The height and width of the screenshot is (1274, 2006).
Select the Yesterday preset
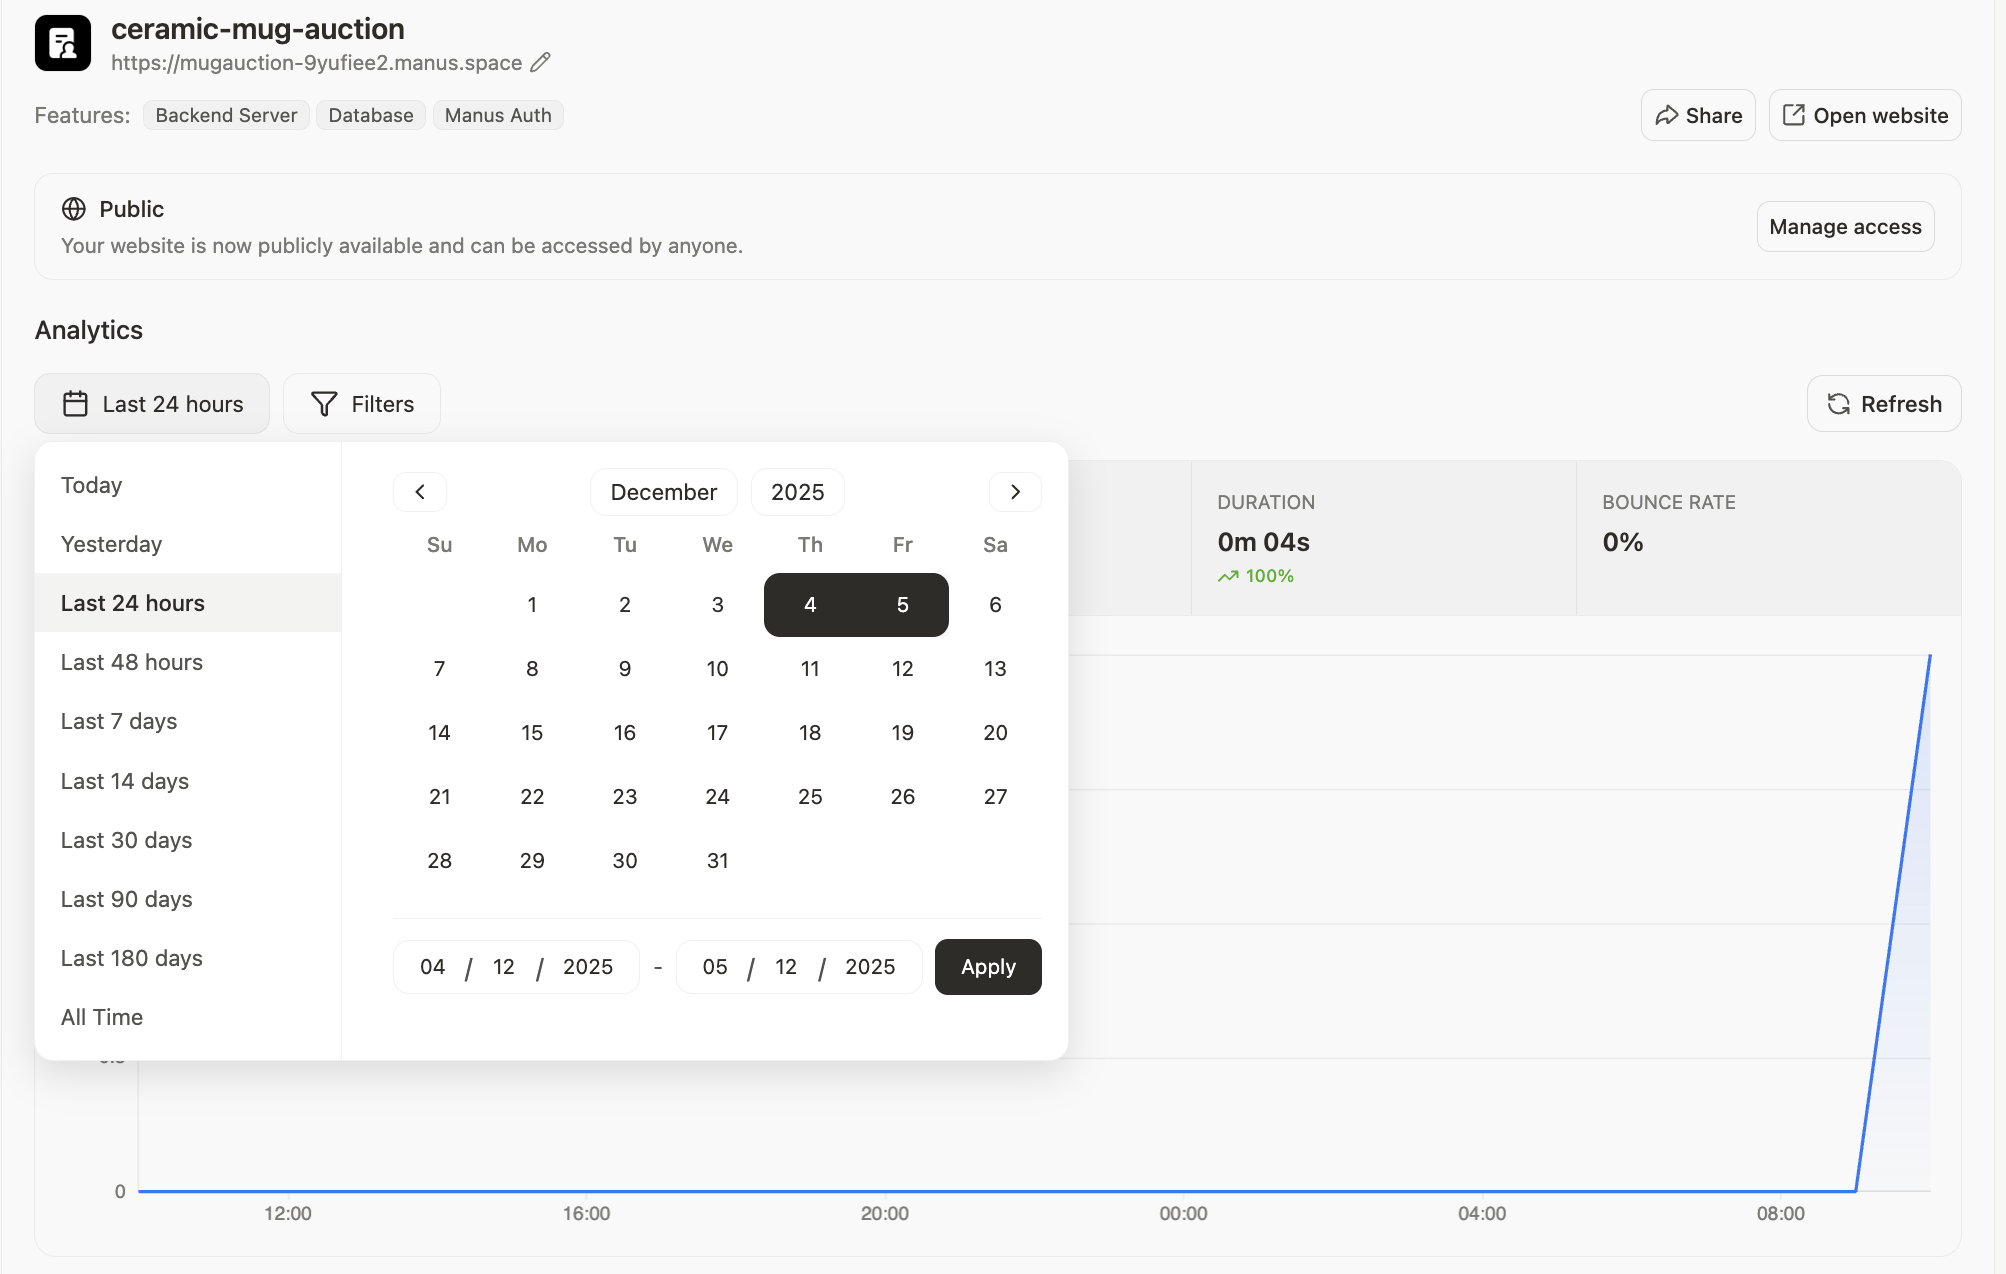tap(111, 544)
